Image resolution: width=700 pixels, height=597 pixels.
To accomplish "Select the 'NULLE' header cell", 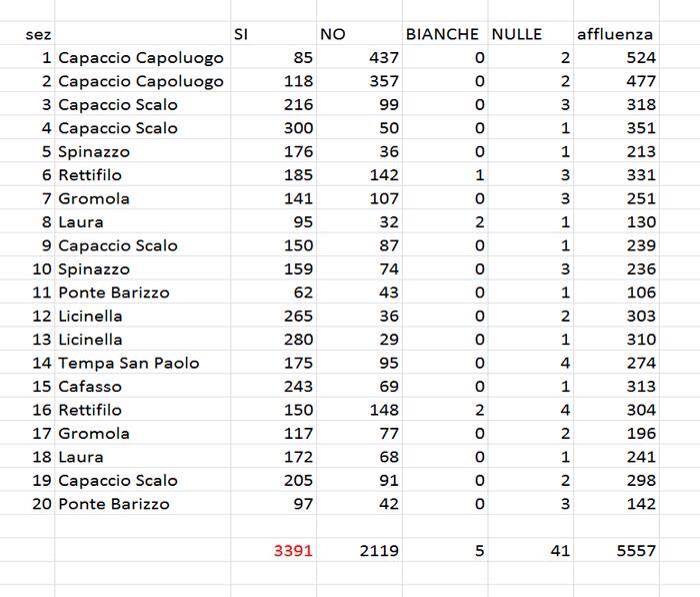I will pos(531,34).
